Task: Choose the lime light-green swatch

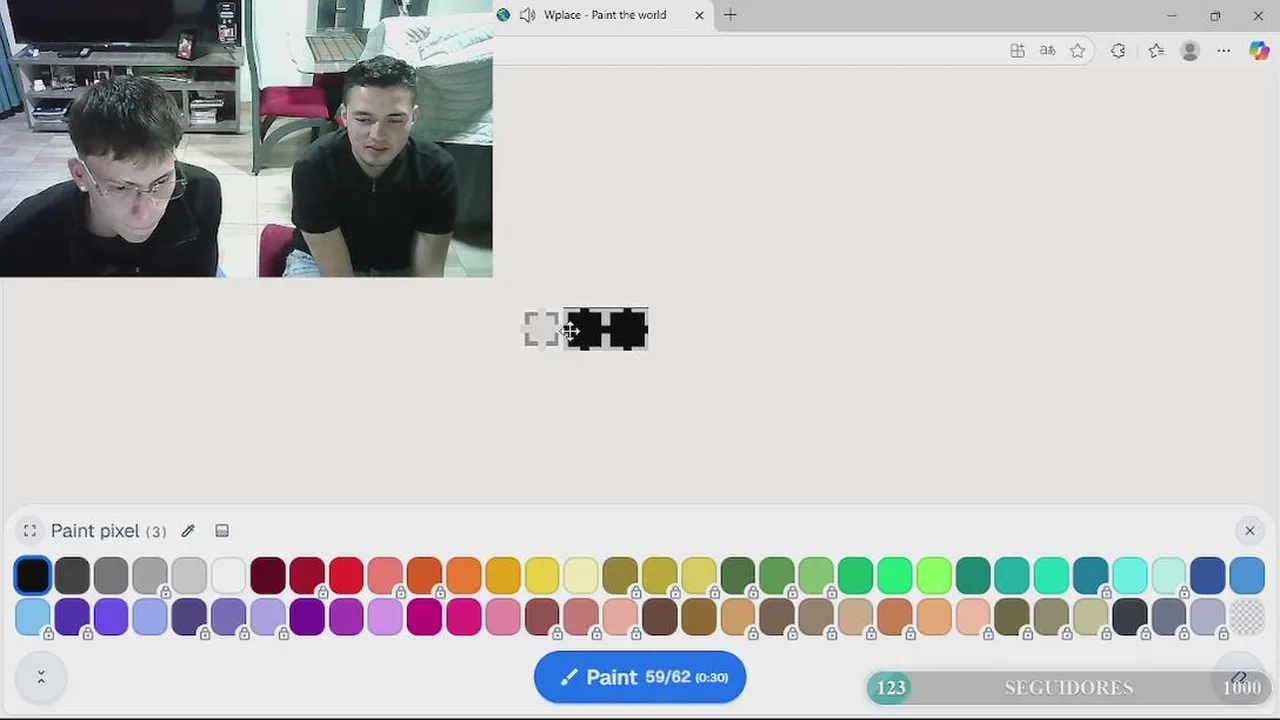Action: point(934,576)
